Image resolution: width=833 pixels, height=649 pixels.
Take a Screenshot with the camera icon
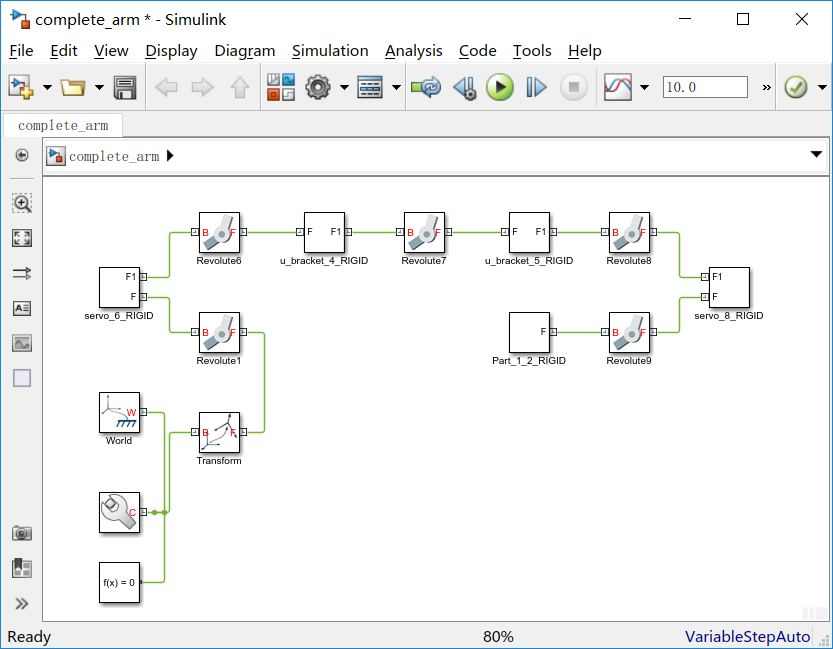22,533
